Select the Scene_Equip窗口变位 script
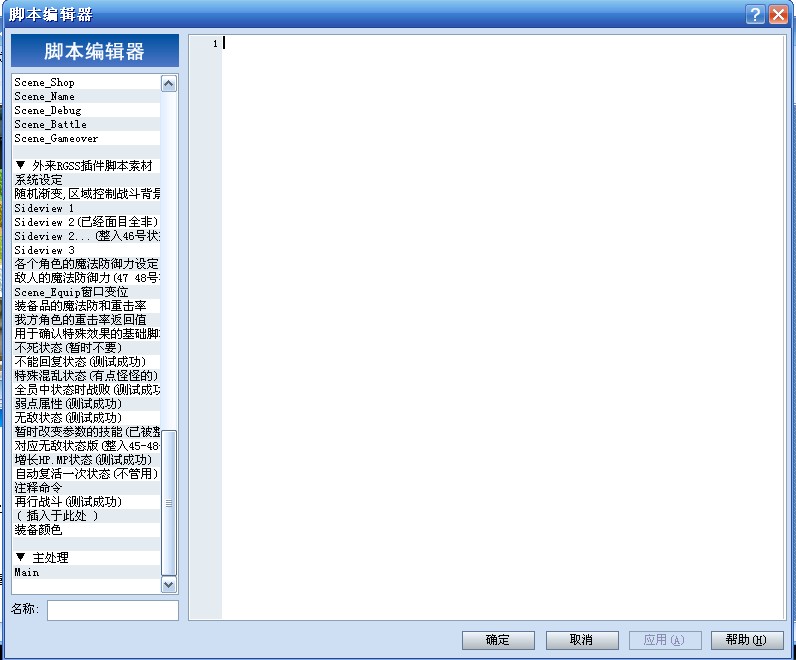Screen dimensions: 796x660 [x=86, y=292]
